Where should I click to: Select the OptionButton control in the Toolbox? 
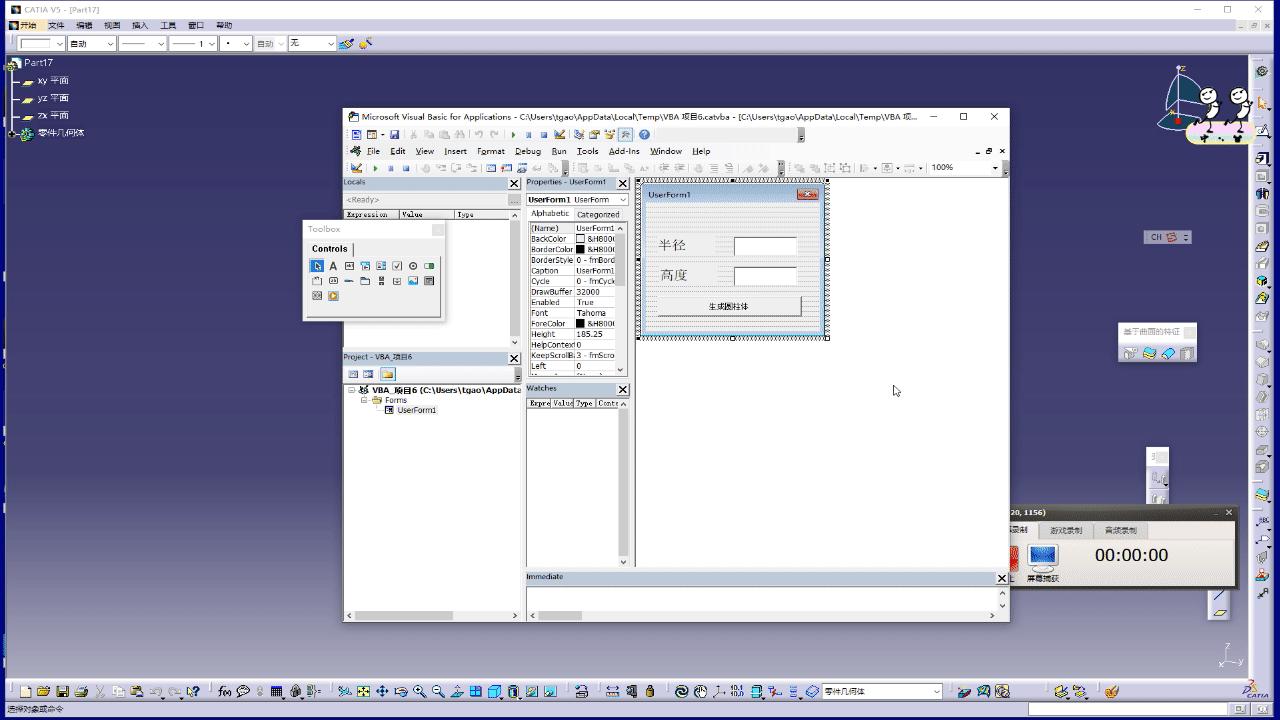click(x=413, y=266)
